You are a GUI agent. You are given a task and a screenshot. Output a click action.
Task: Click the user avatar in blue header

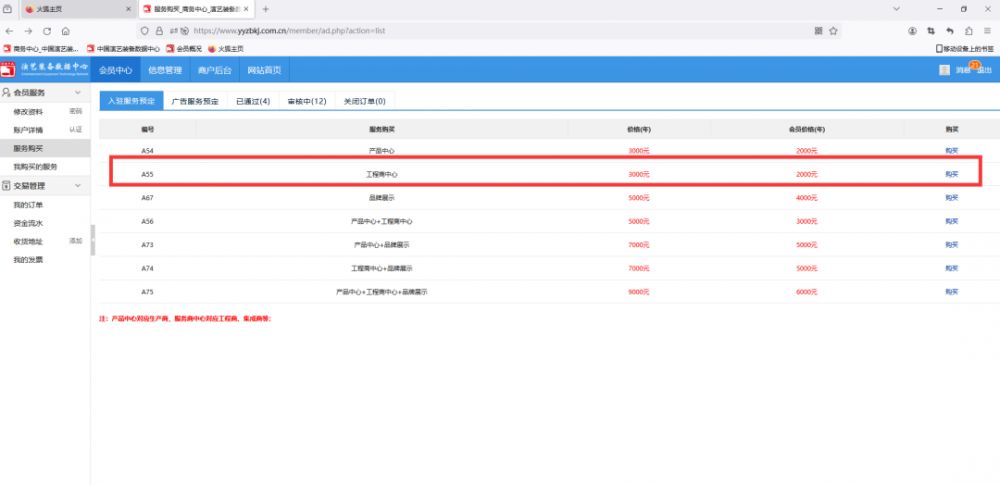[x=944, y=70]
